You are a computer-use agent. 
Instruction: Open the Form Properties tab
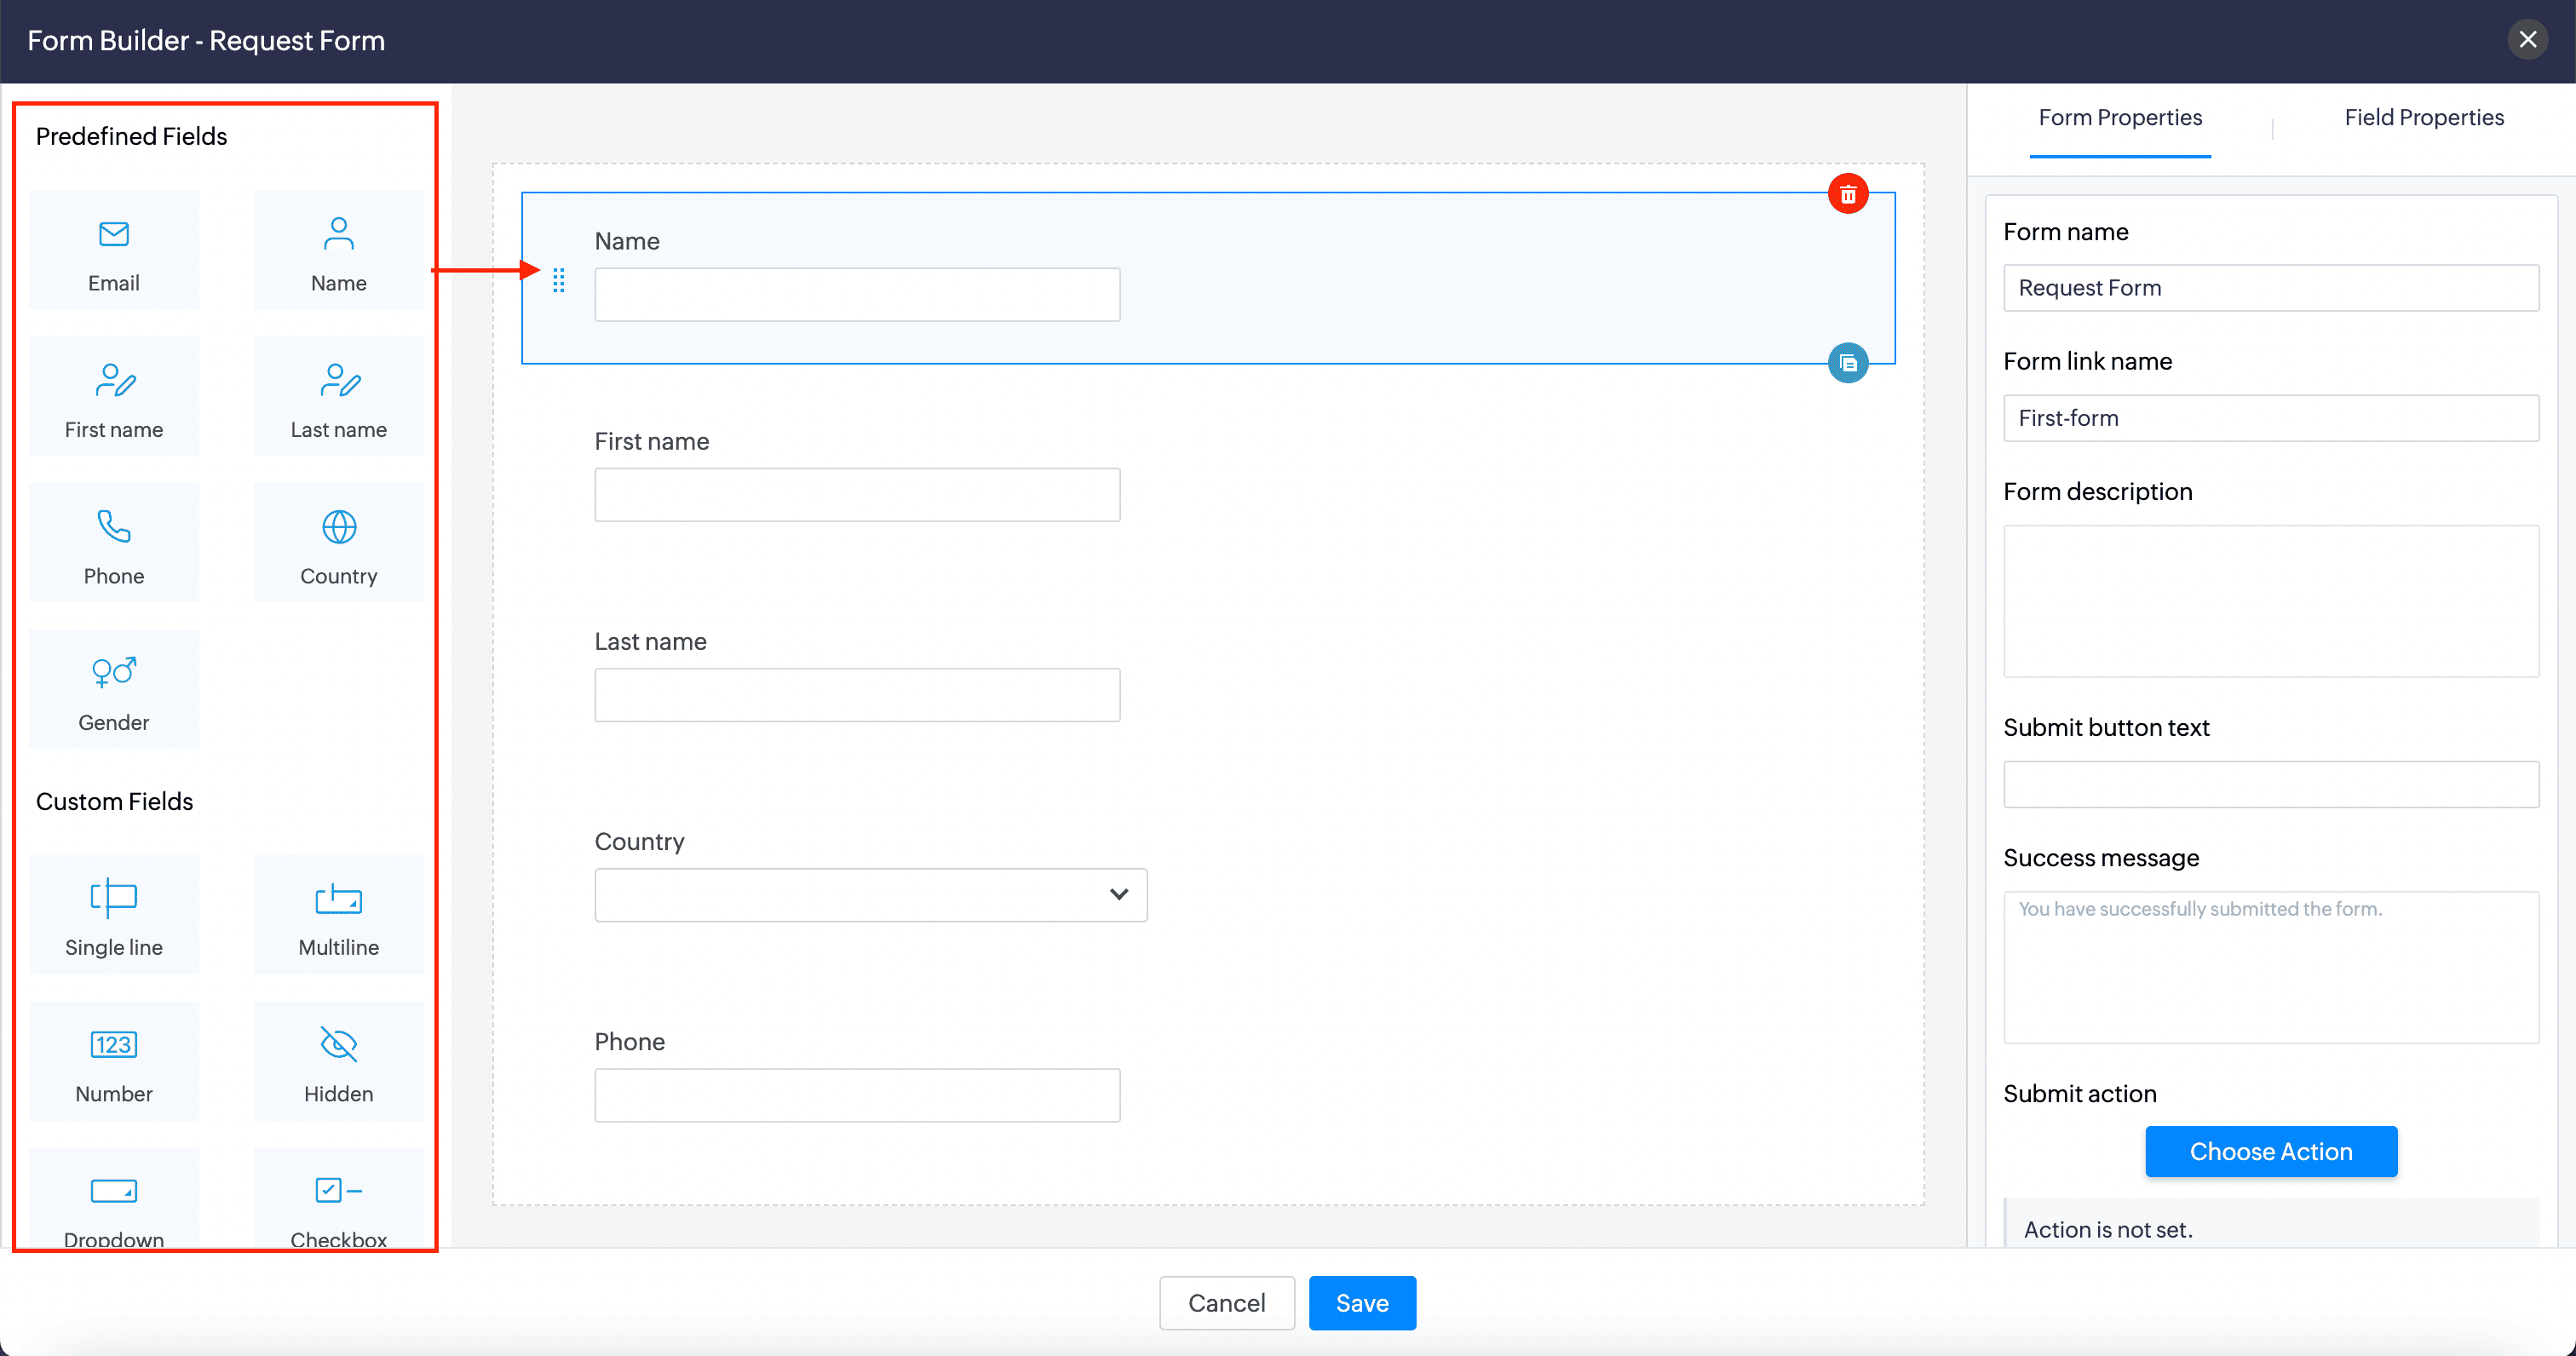(2119, 118)
